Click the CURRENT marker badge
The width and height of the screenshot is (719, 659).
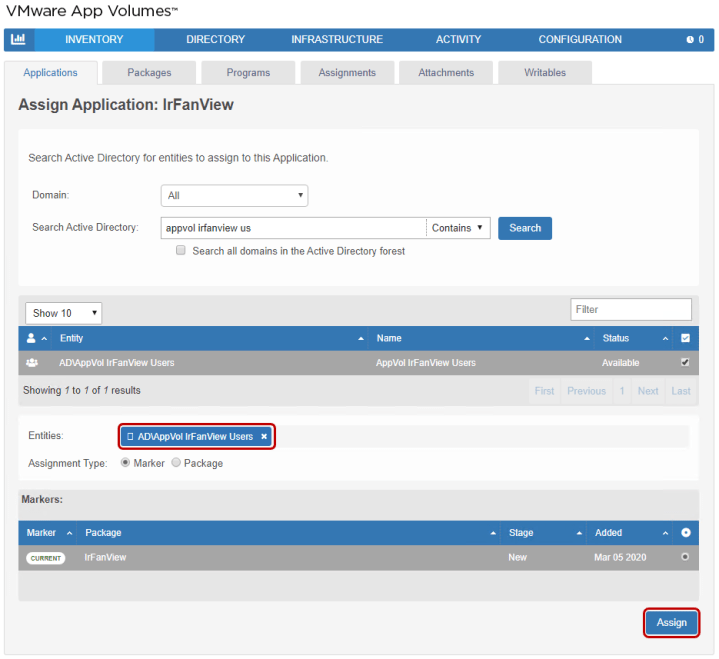[x=45, y=558]
